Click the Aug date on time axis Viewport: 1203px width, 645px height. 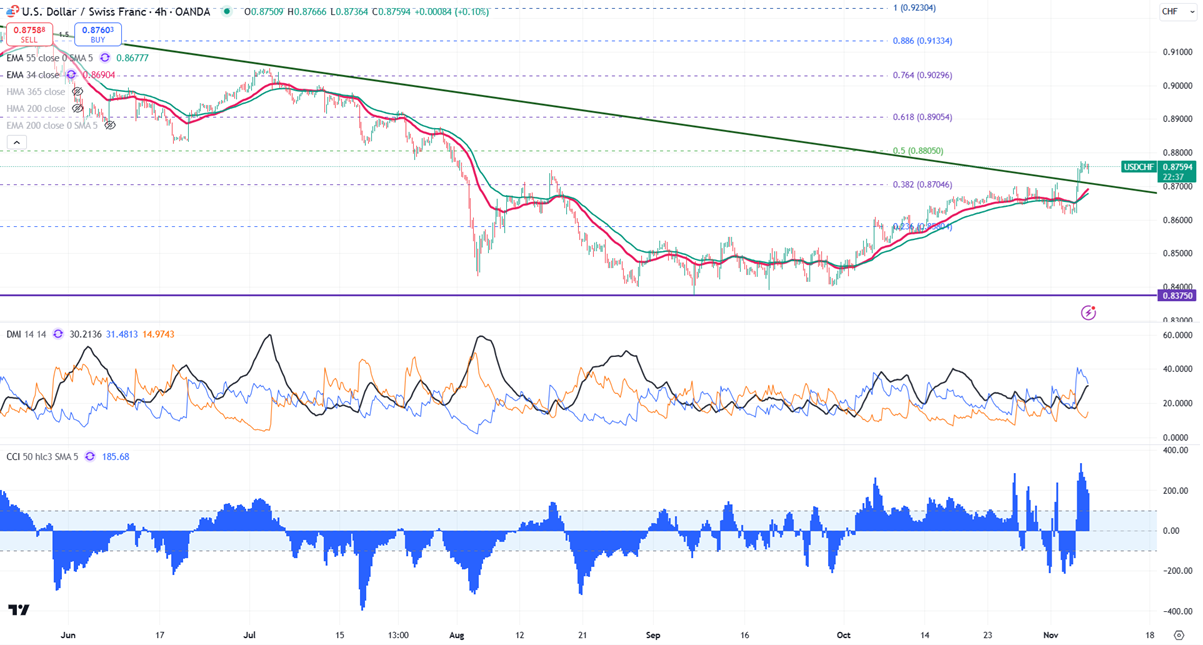click(x=456, y=634)
